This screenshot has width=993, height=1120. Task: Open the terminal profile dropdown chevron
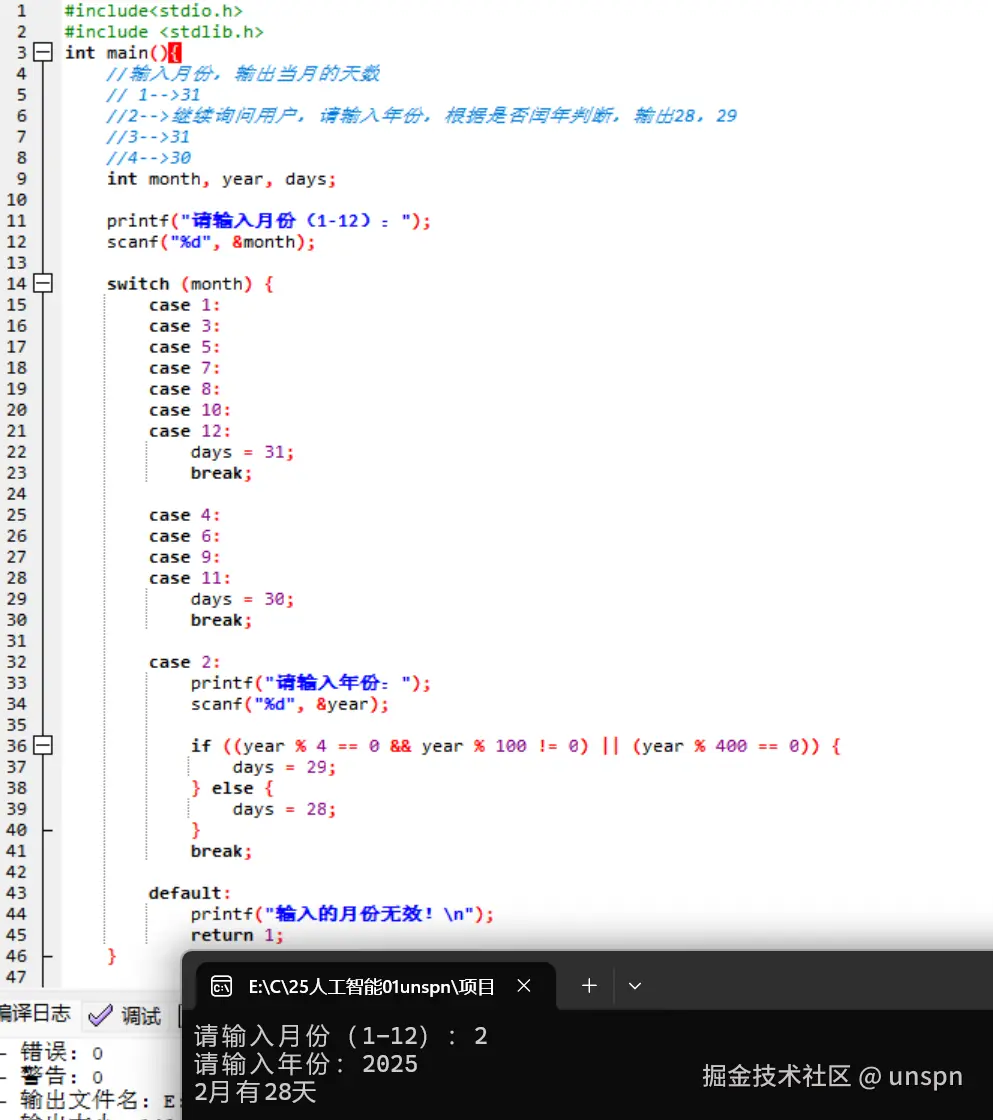point(634,986)
